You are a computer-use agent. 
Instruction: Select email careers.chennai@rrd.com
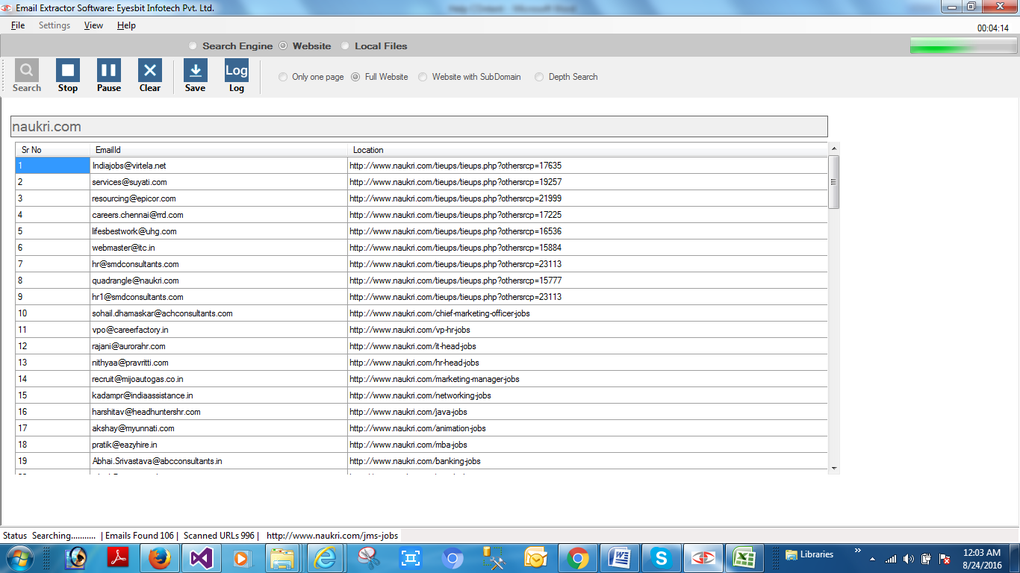tap(137, 215)
